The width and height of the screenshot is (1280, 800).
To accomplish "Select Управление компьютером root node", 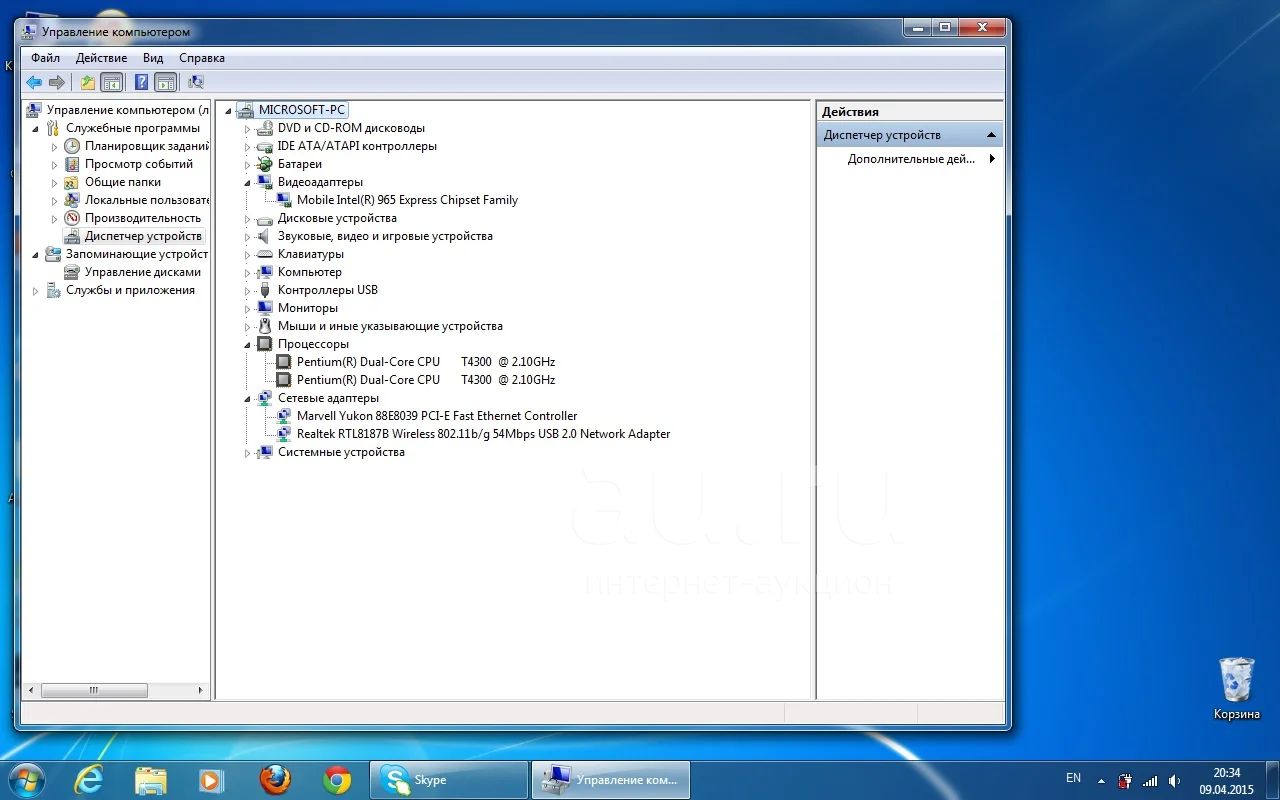I will pos(127,110).
